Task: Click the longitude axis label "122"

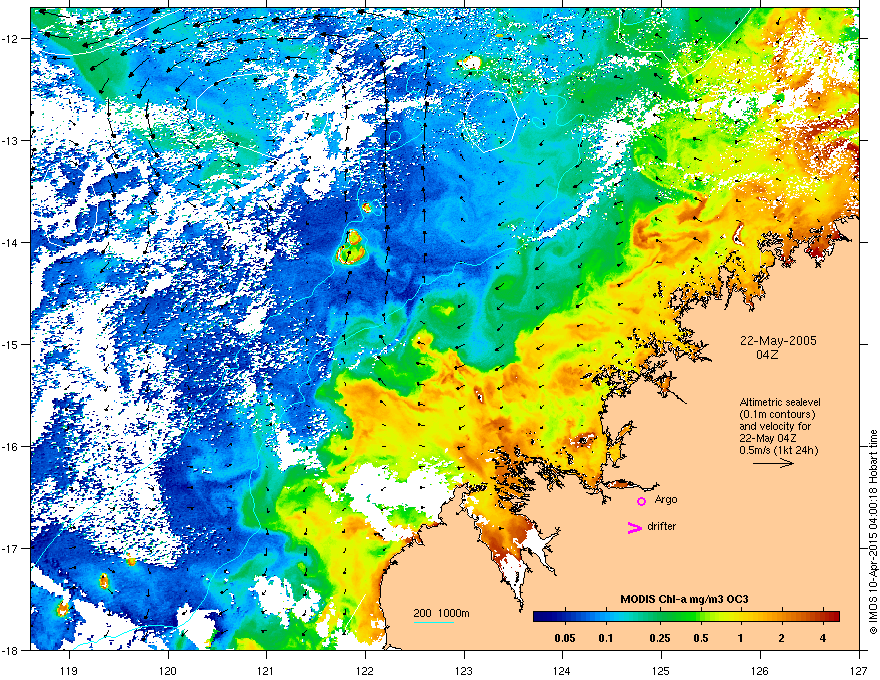Action: 365,670
